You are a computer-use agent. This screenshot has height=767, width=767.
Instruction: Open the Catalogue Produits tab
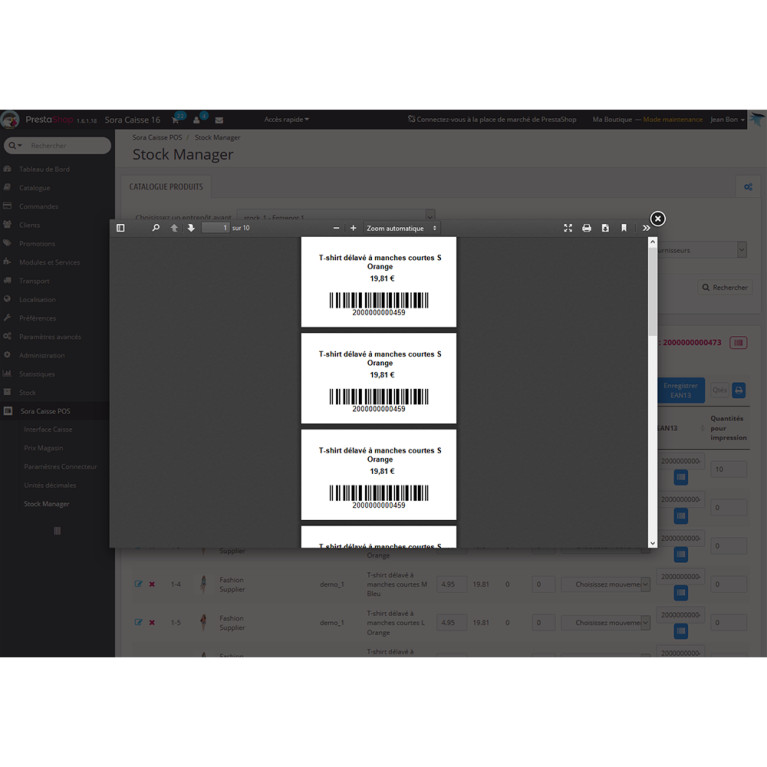[x=166, y=187]
